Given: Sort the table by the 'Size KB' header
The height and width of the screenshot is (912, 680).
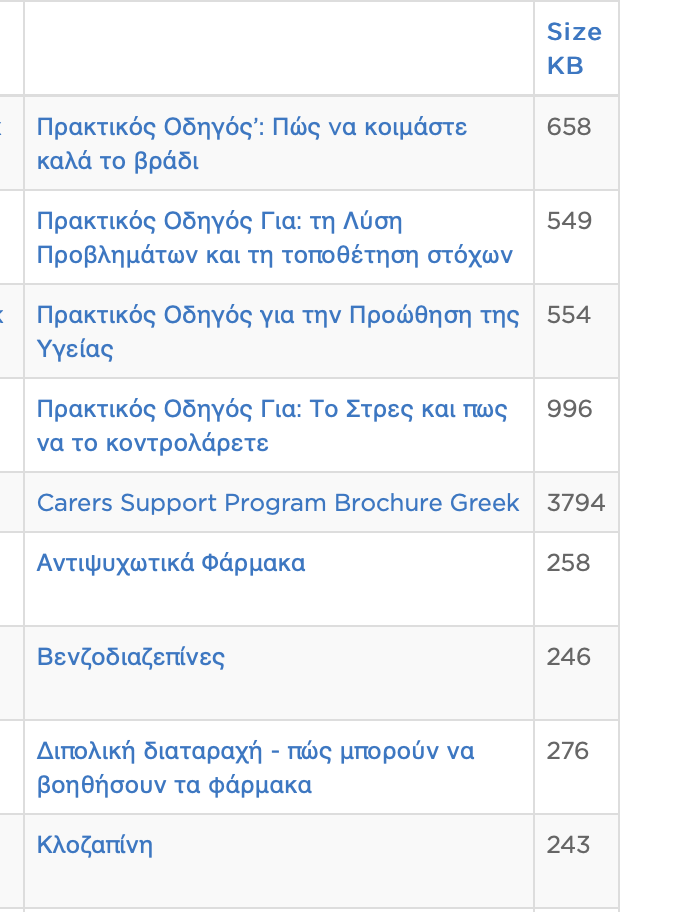Looking at the screenshot, I should point(574,48).
